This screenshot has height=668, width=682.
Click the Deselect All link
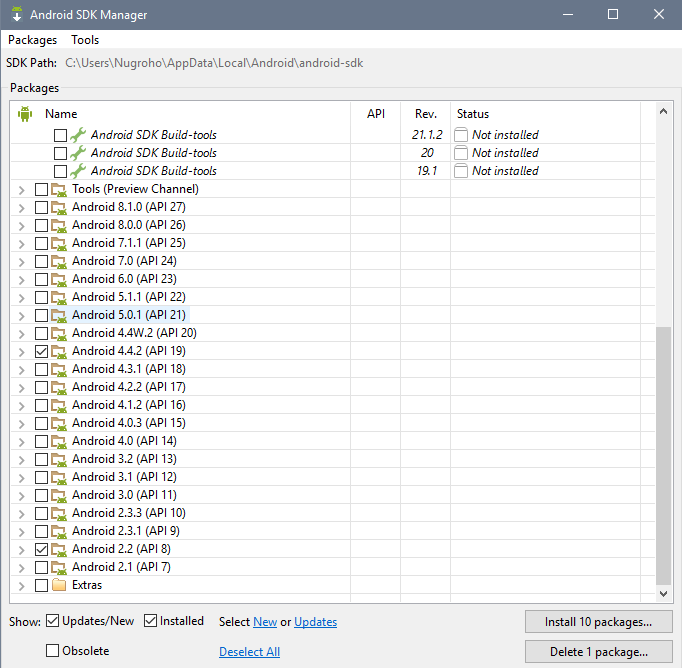coord(249,651)
